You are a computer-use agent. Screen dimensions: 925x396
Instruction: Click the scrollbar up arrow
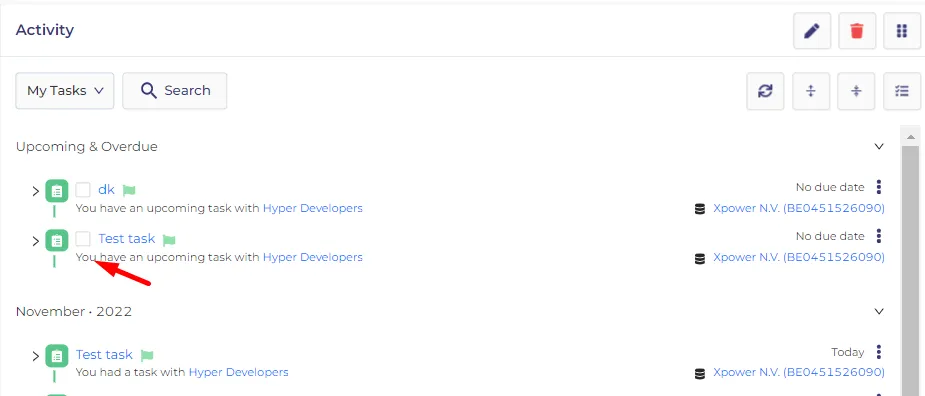pyautogui.click(x=910, y=136)
